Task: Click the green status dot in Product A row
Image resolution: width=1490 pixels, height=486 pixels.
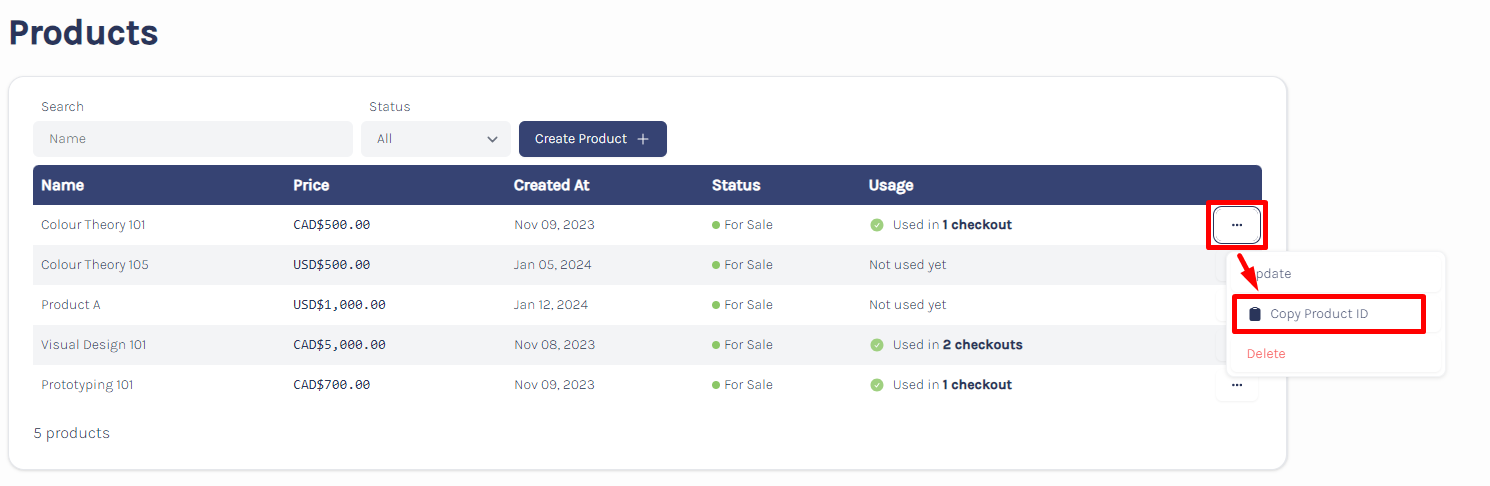Action: 716,305
